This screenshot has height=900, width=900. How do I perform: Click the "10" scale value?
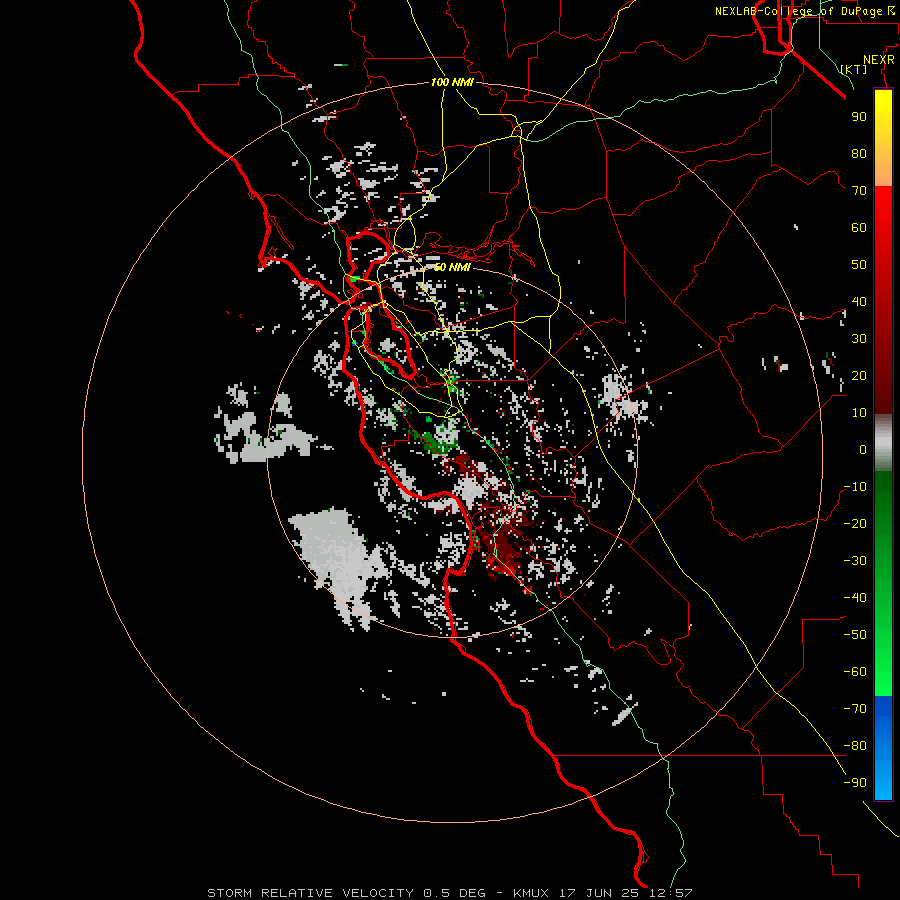859,413
